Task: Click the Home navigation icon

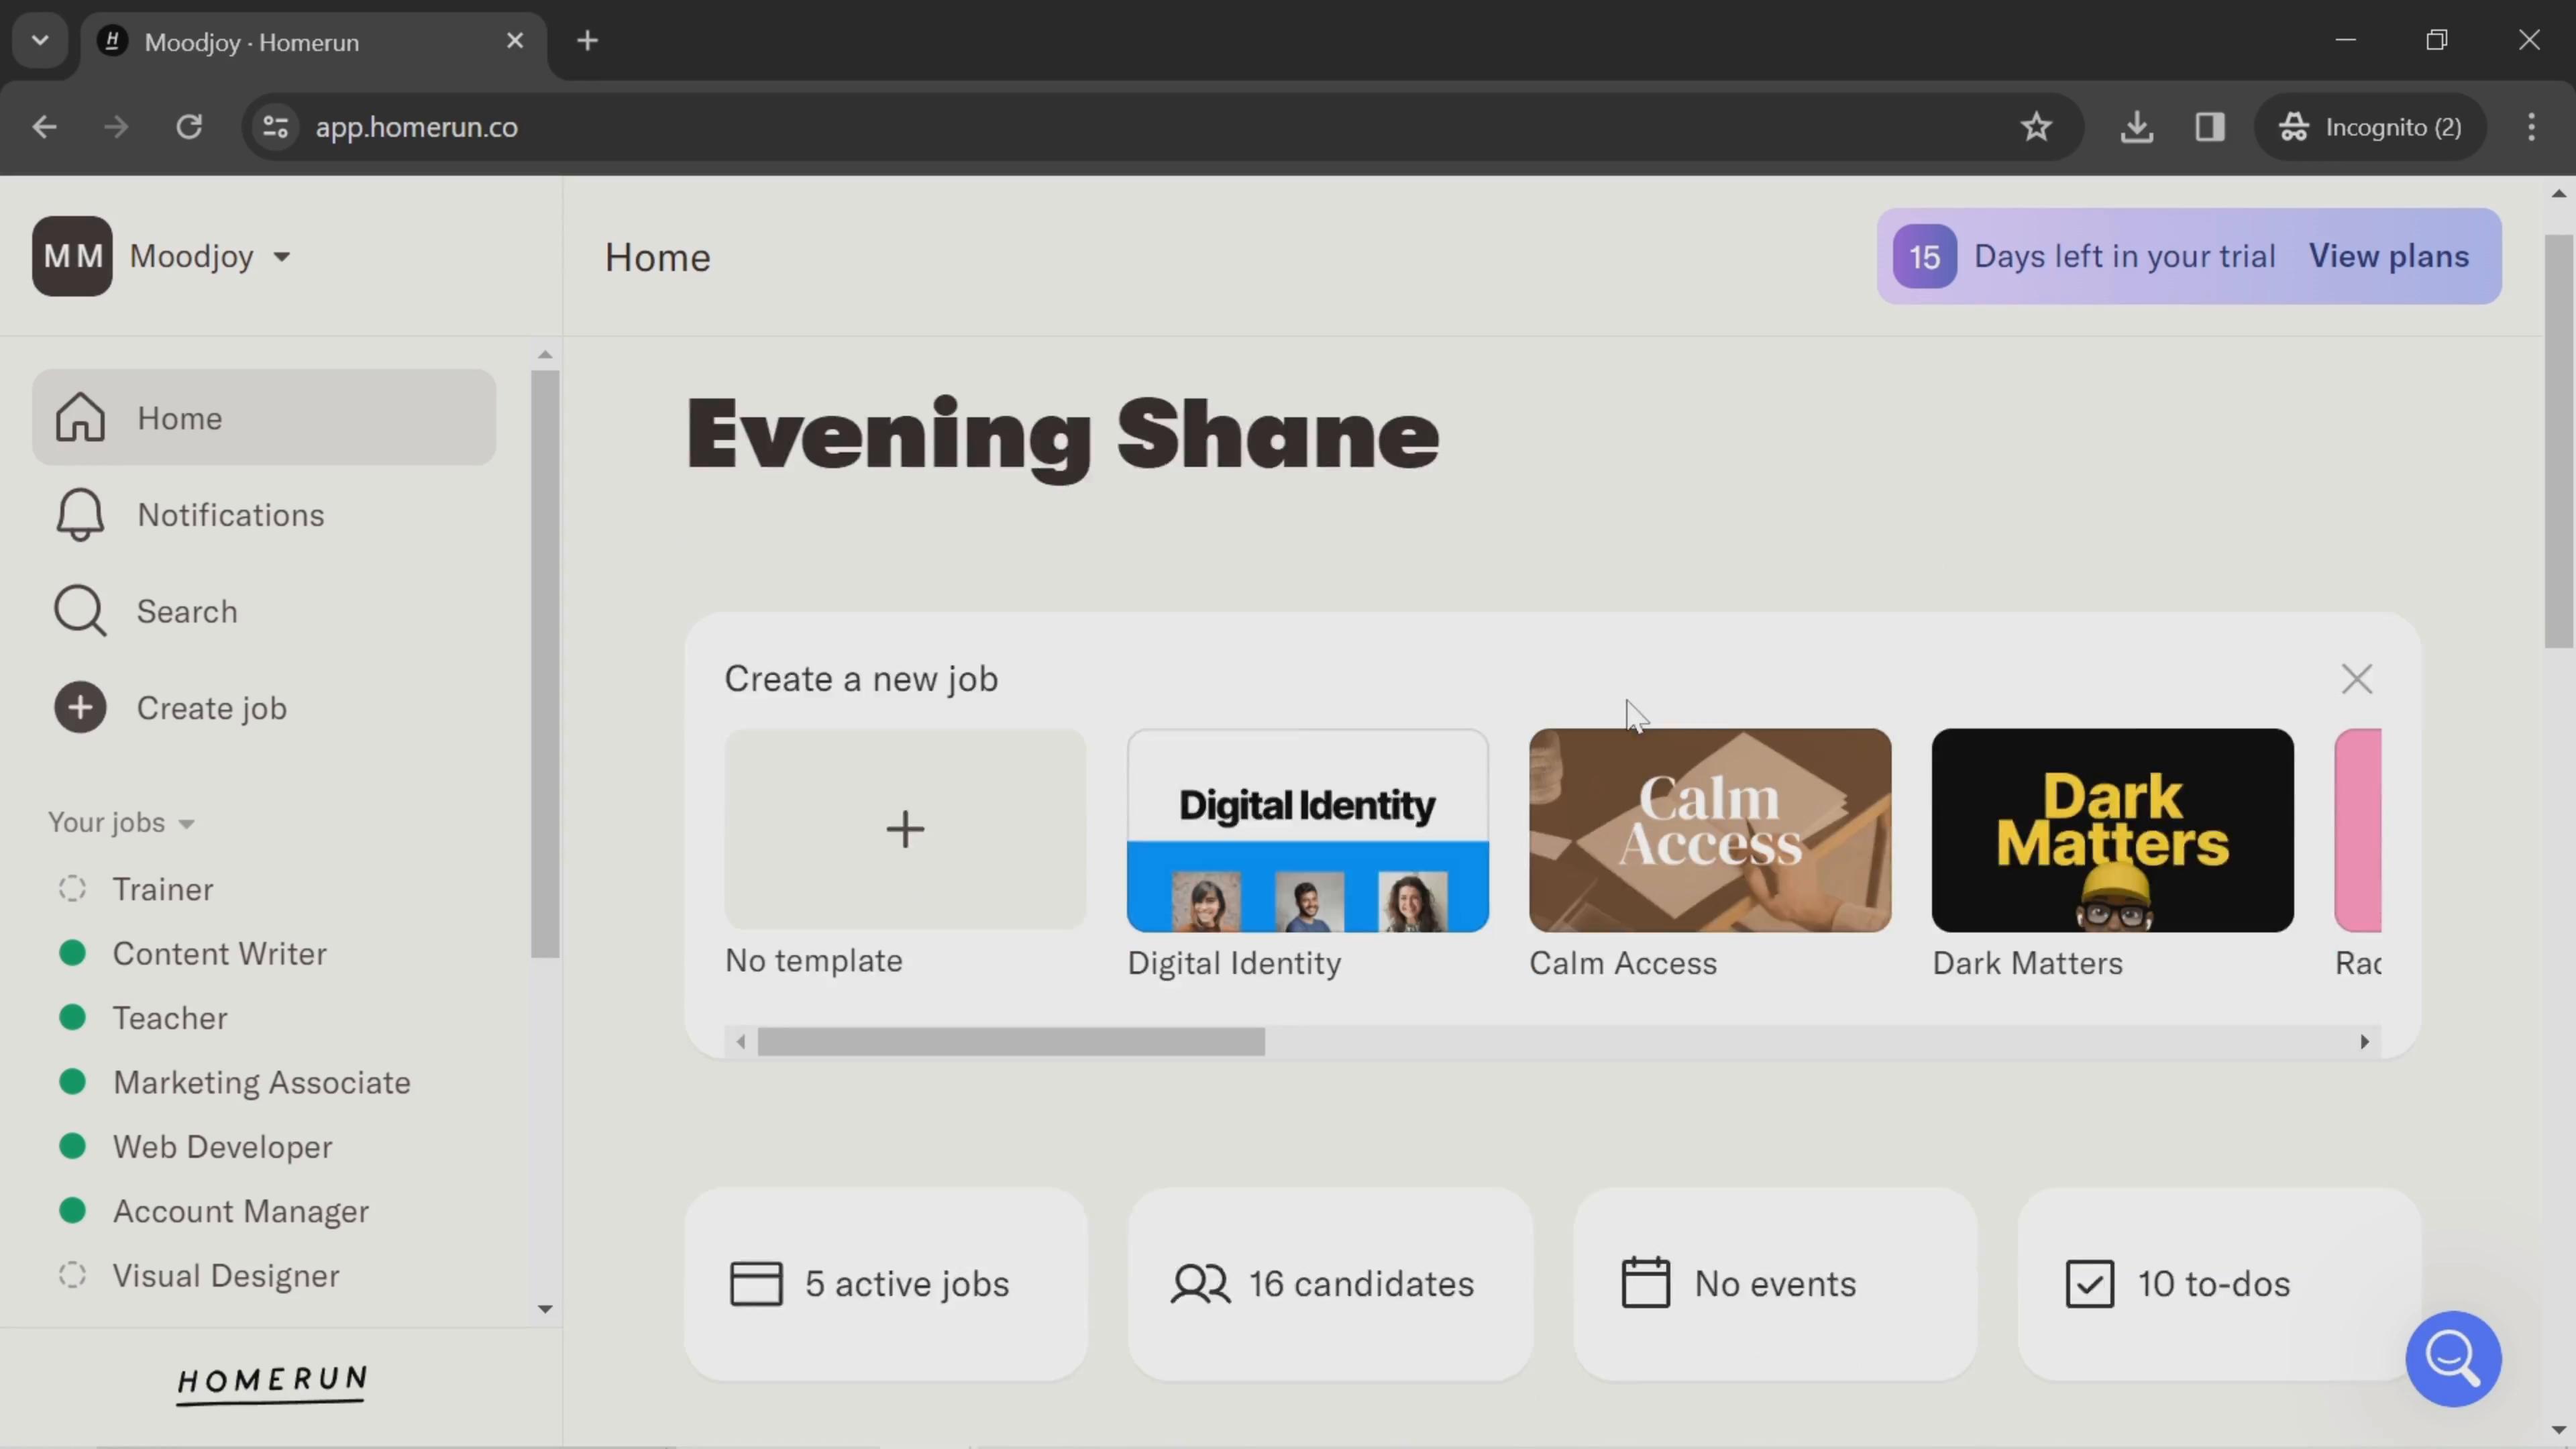Action: [x=78, y=416]
